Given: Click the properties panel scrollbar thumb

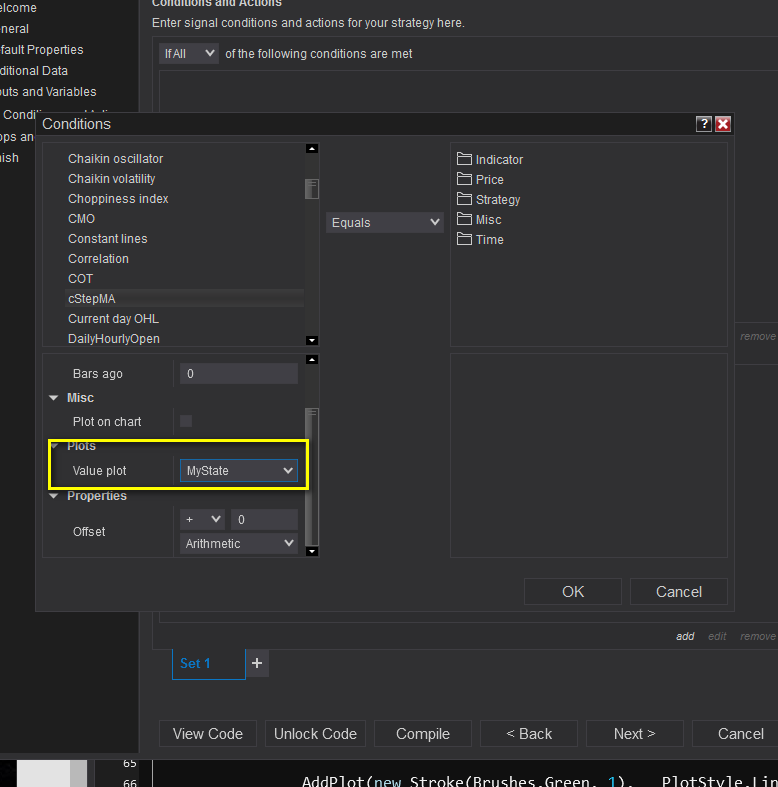Looking at the screenshot, I should [x=312, y=477].
